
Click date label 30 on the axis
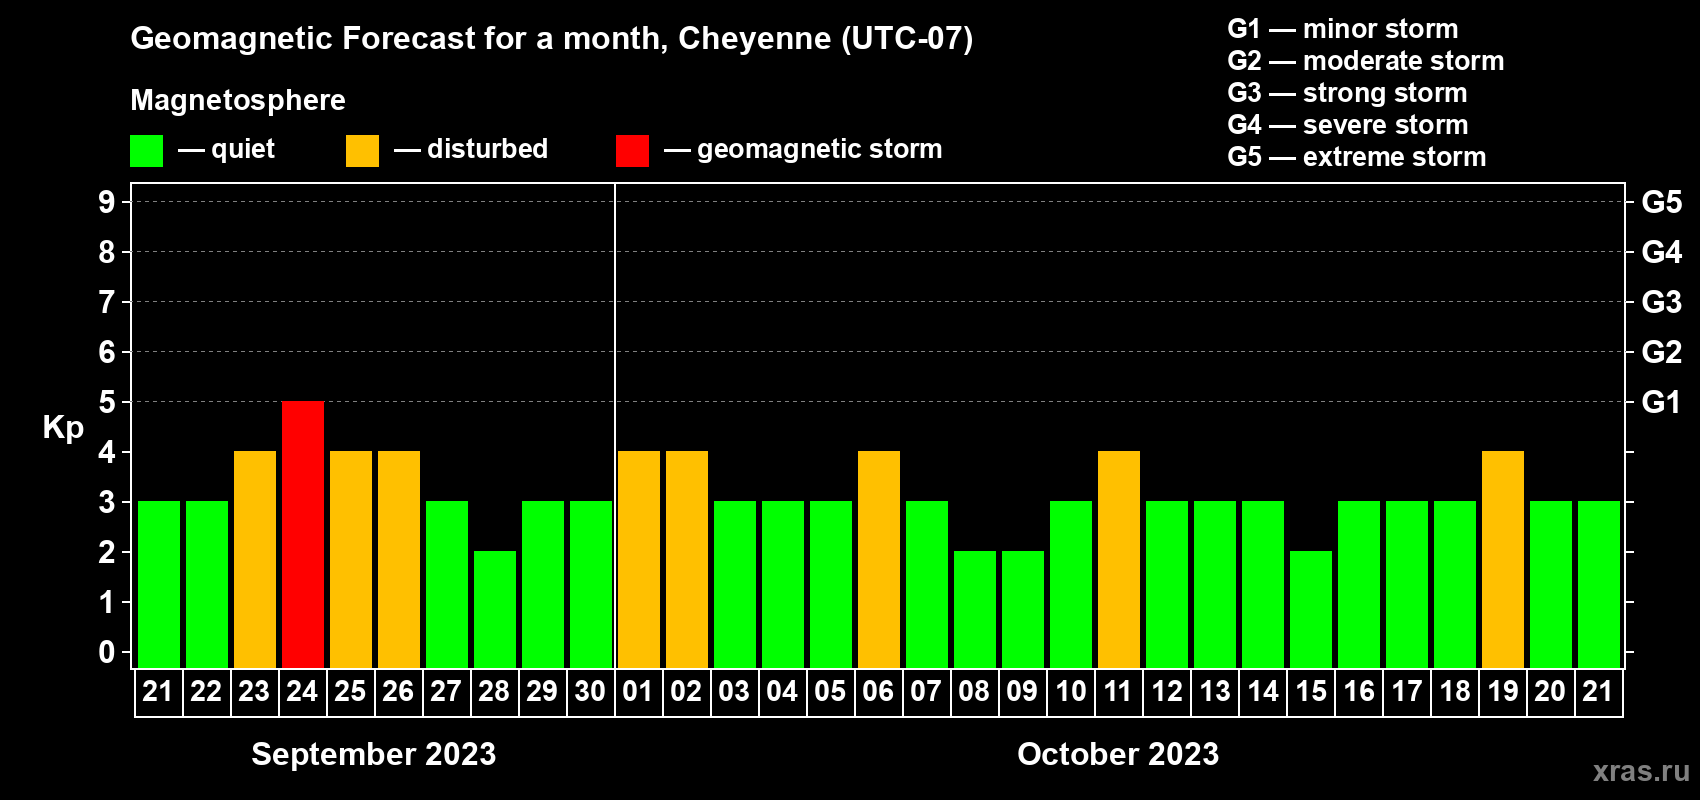[590, 692]
